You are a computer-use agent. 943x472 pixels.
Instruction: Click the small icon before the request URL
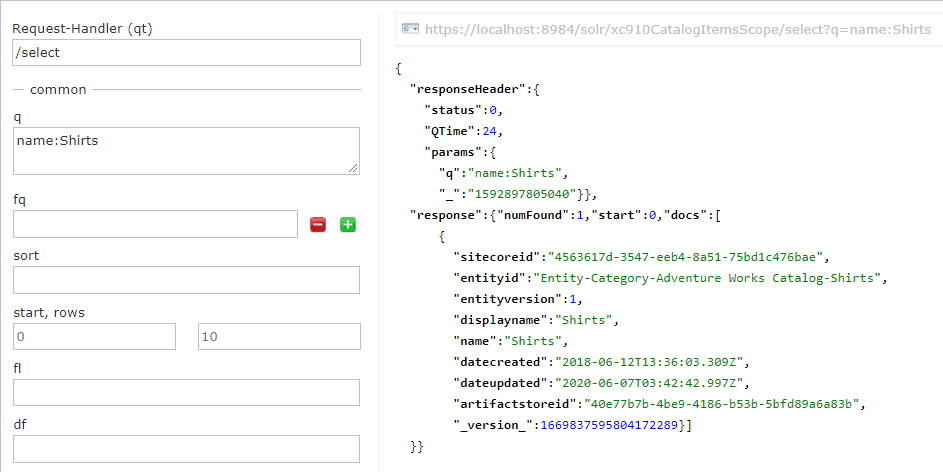click(410, 28)
